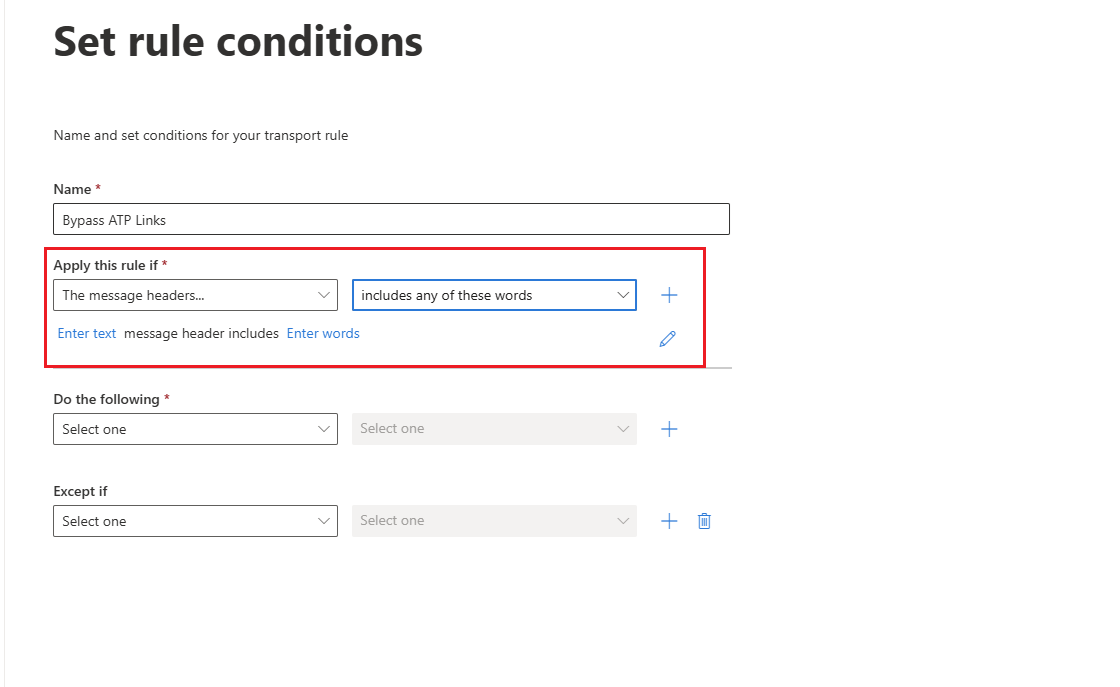The width and height of the screenshot is (1120, 687).
Task: Open the first 'Select one' dropdown under Except if
Action: [x=195, y=521]
